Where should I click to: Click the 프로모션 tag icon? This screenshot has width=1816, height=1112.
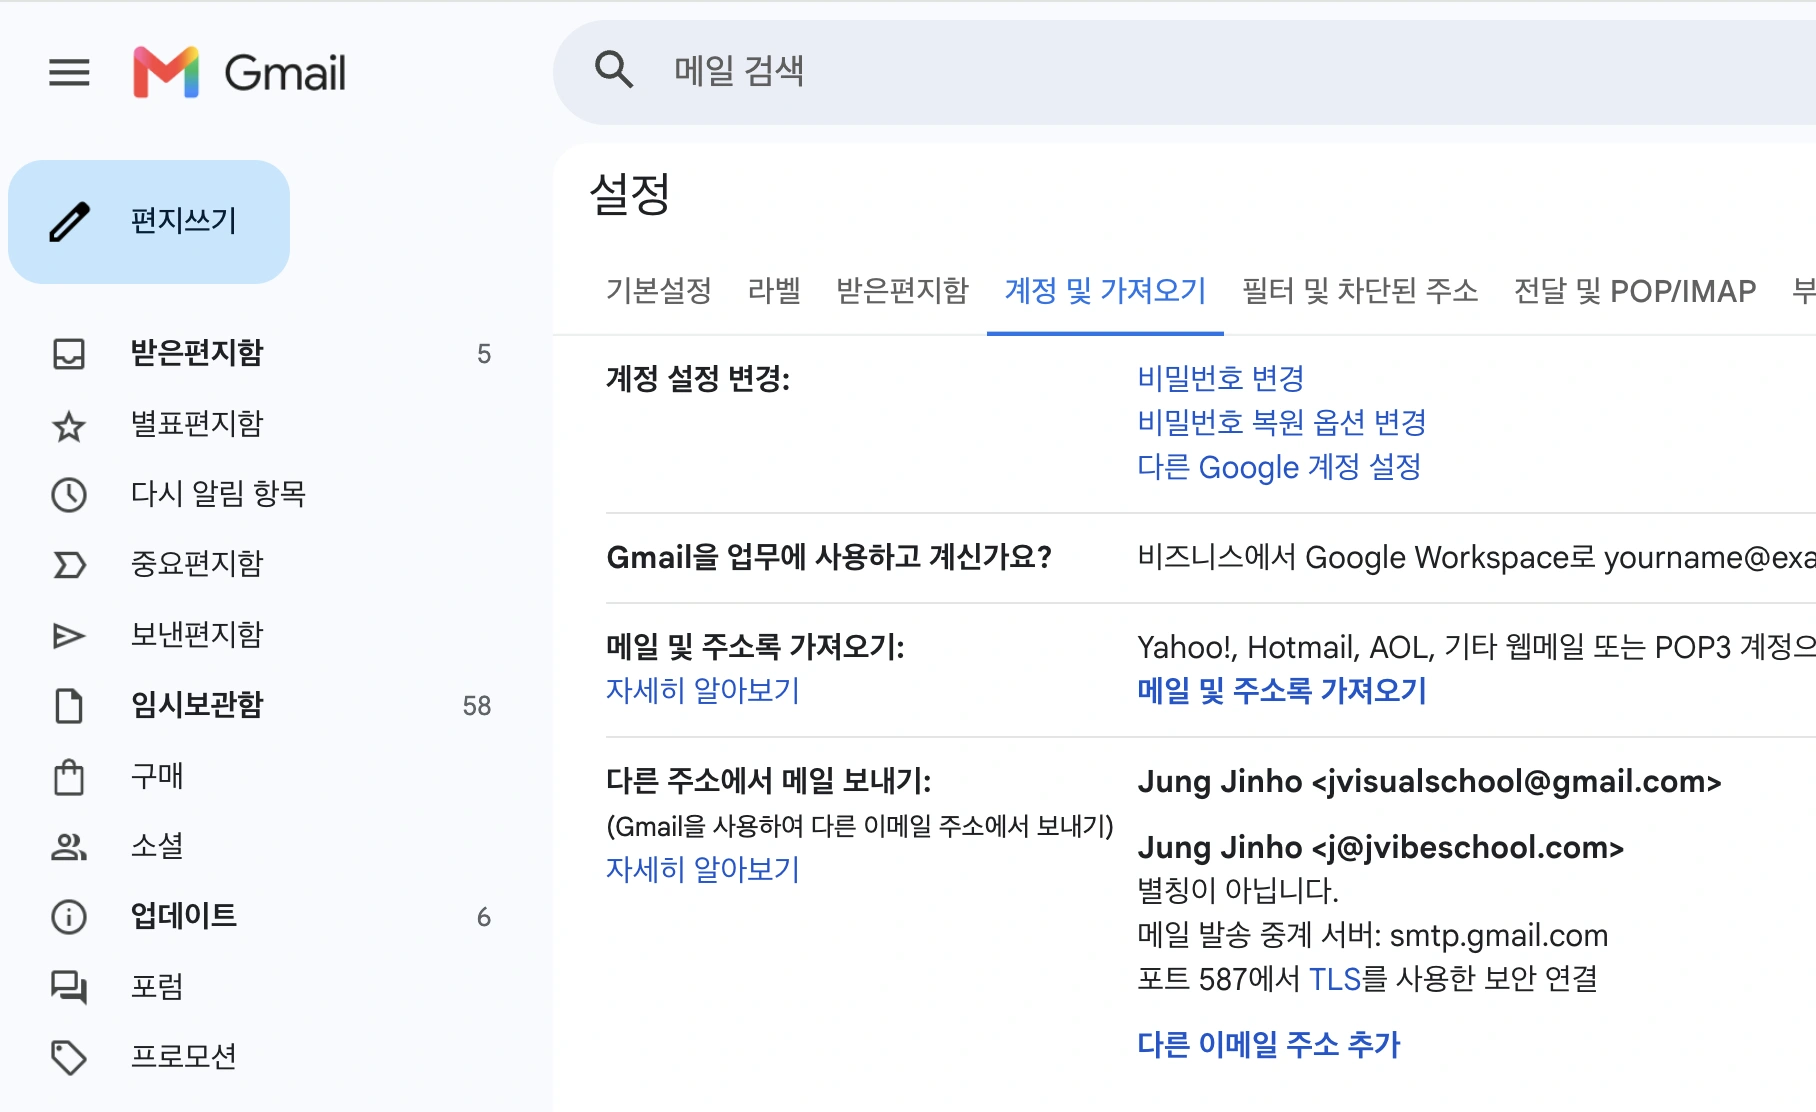tap(69, 1057)
